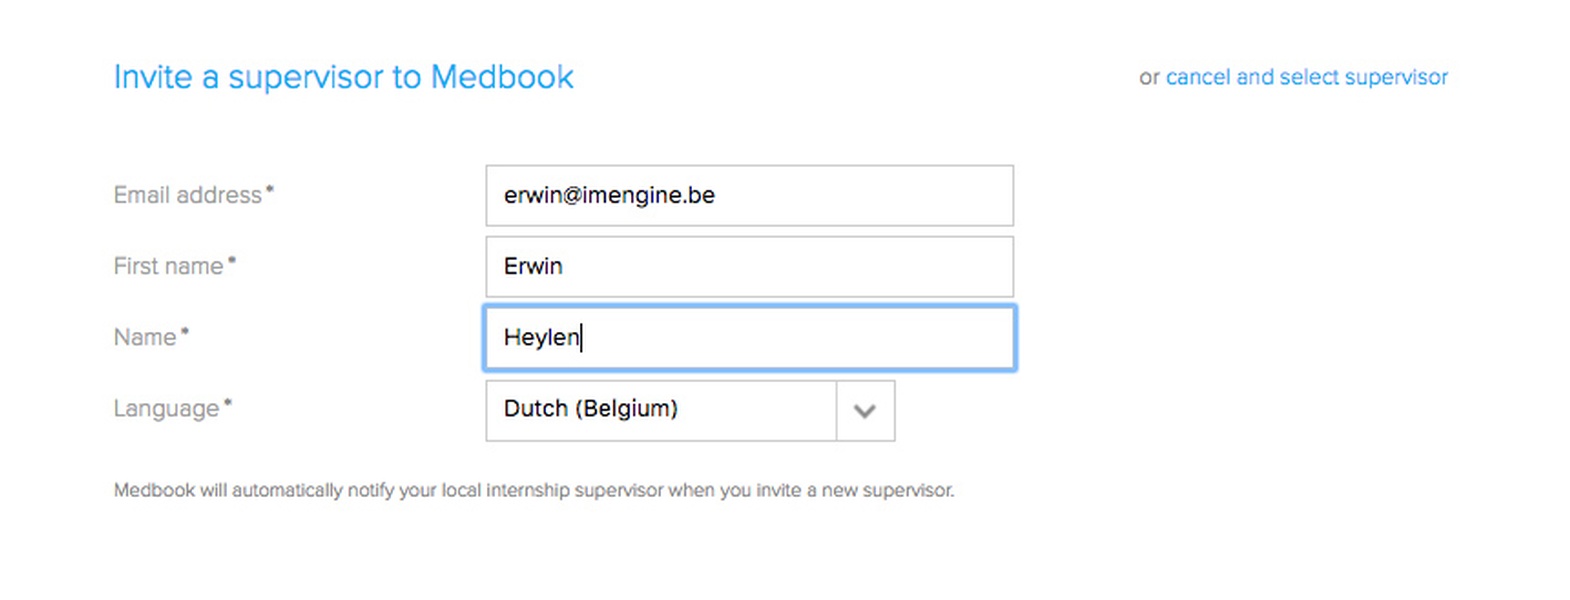
Task: Click the required asterisk beside Email address
Action: click(270, 189)
